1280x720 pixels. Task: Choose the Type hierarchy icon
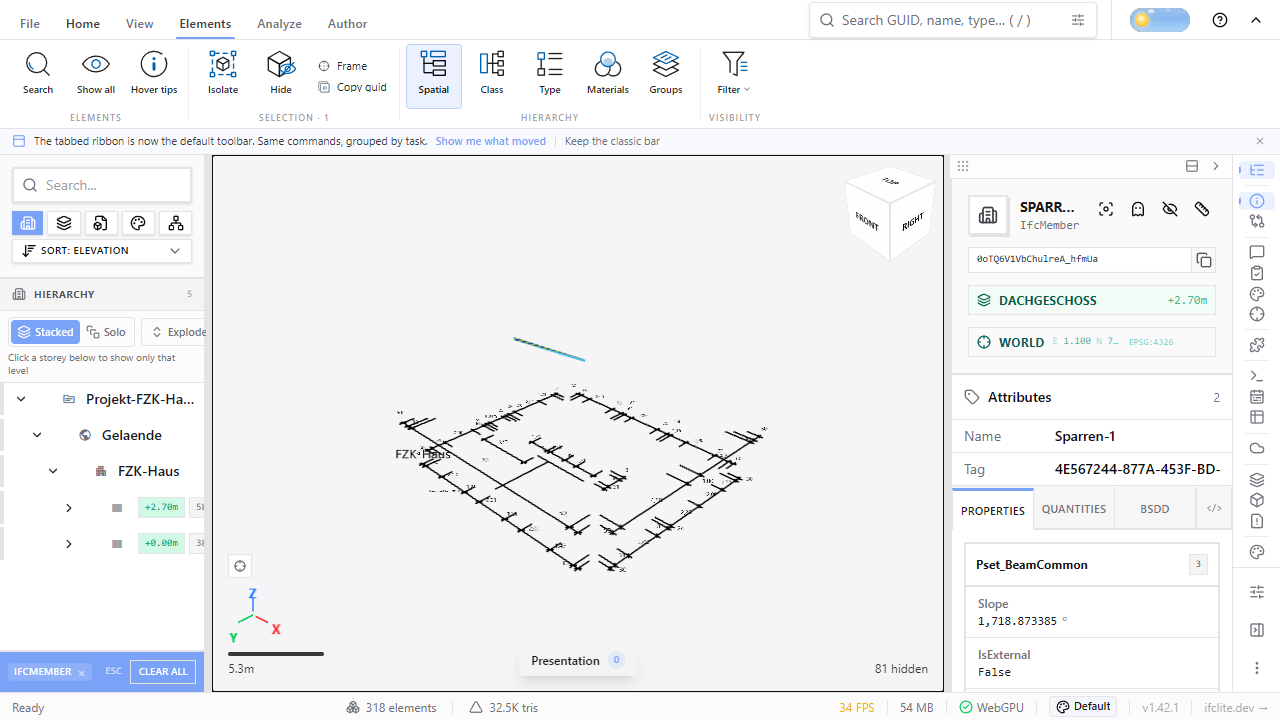[x=550, y=65]
